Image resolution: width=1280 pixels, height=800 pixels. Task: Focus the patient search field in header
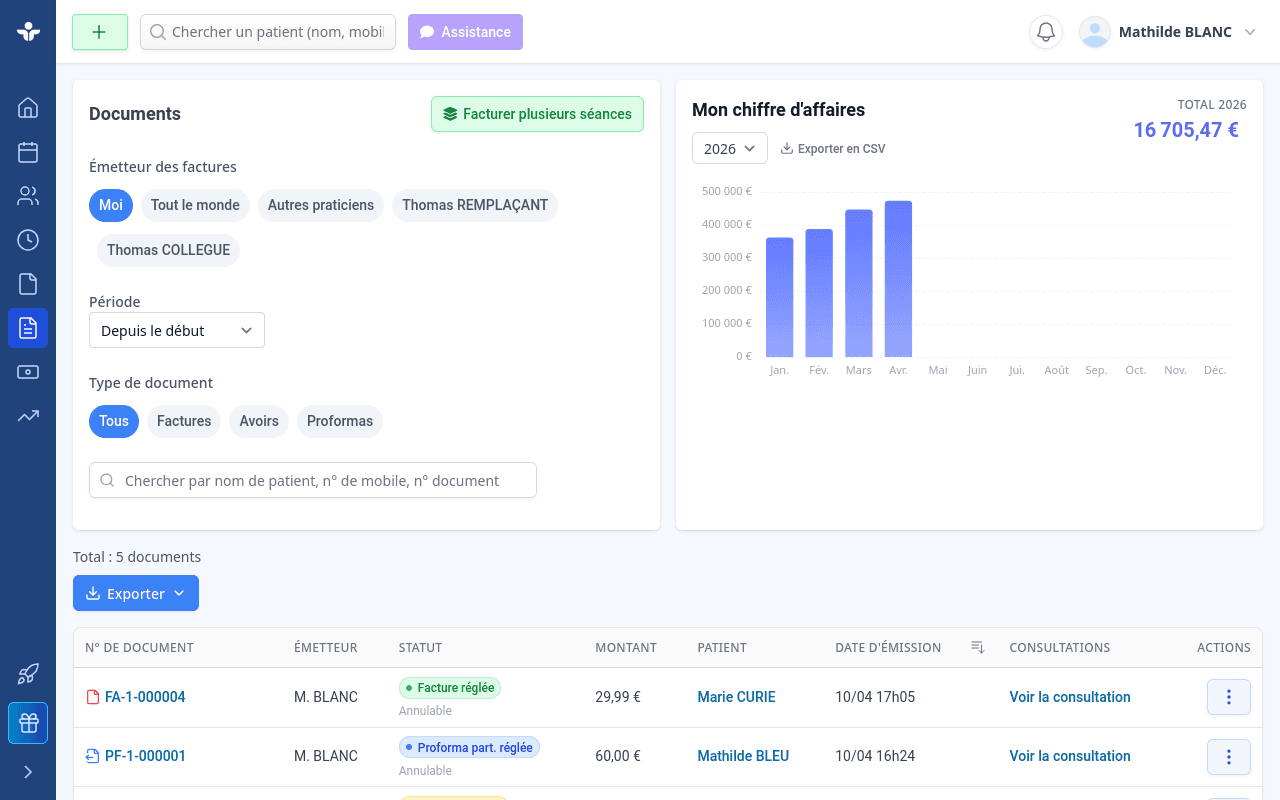(x=268, y=32)
